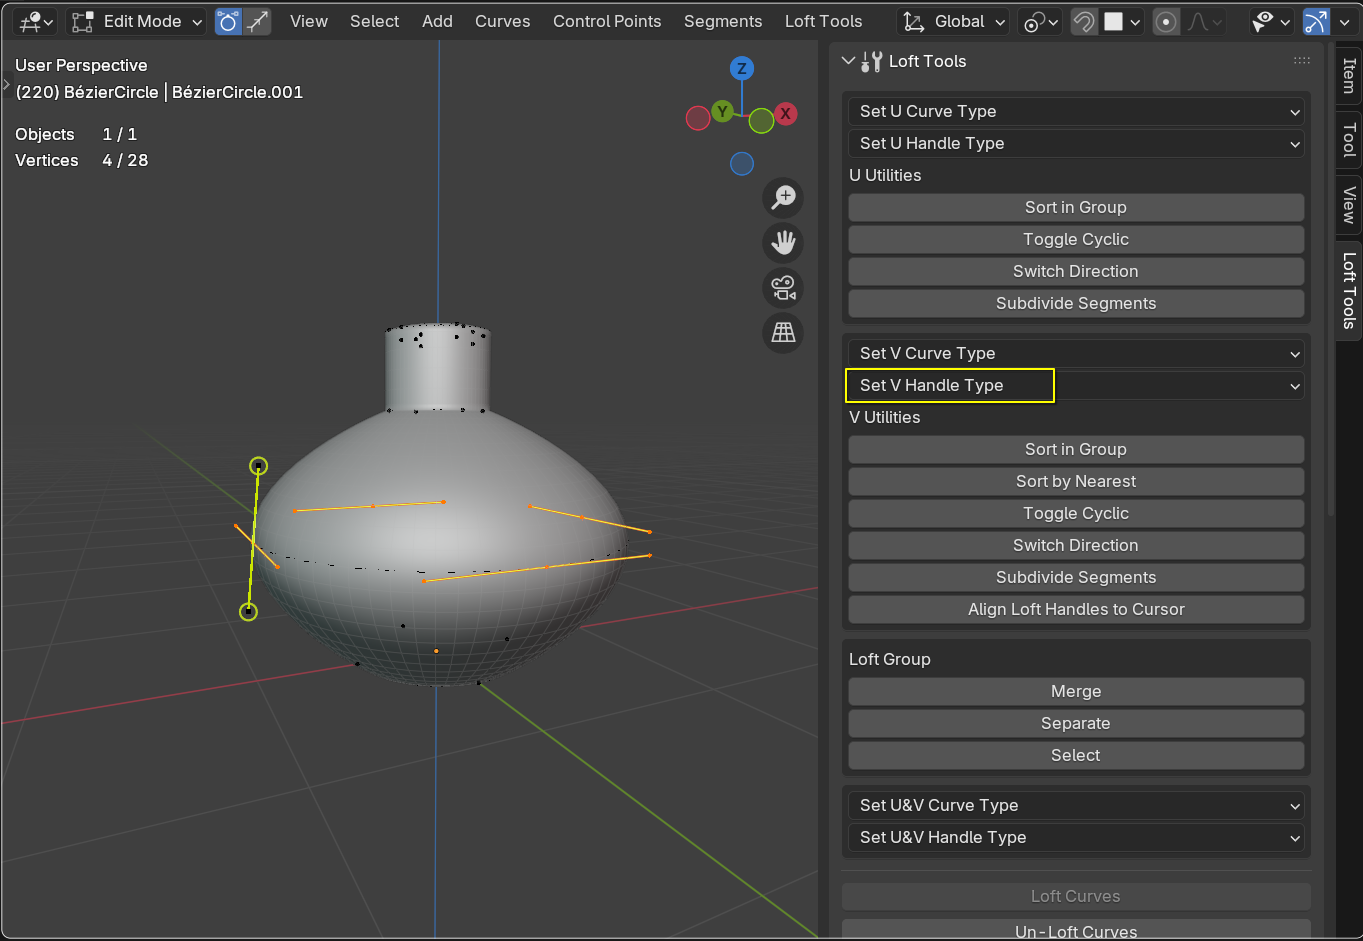1363x941 pixels.
Task: Click U Utilities Switch Direction
Action: pyautogui.click(x=1076, y=271)
